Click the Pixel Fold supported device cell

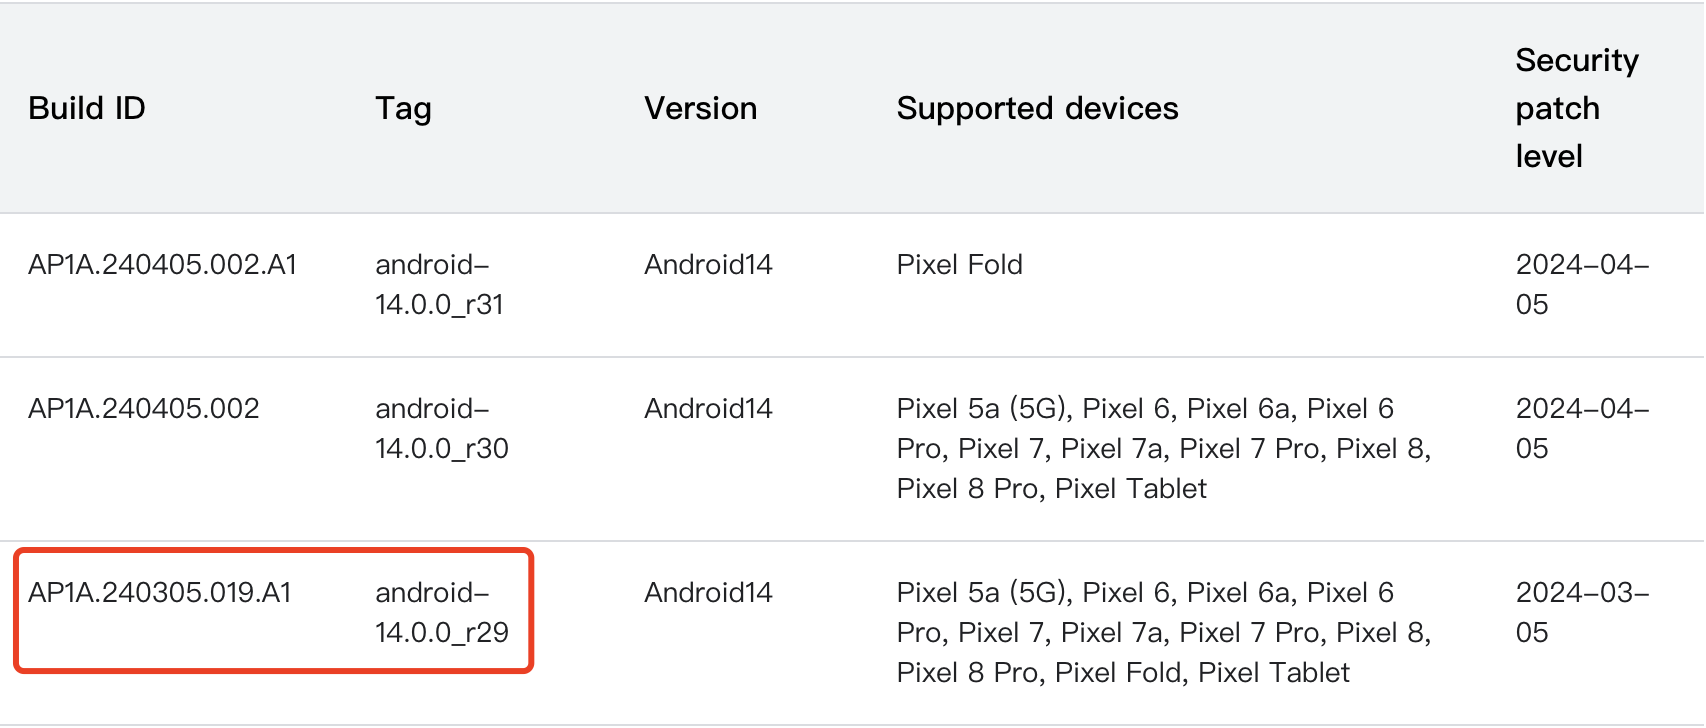[x=959, y=265]
